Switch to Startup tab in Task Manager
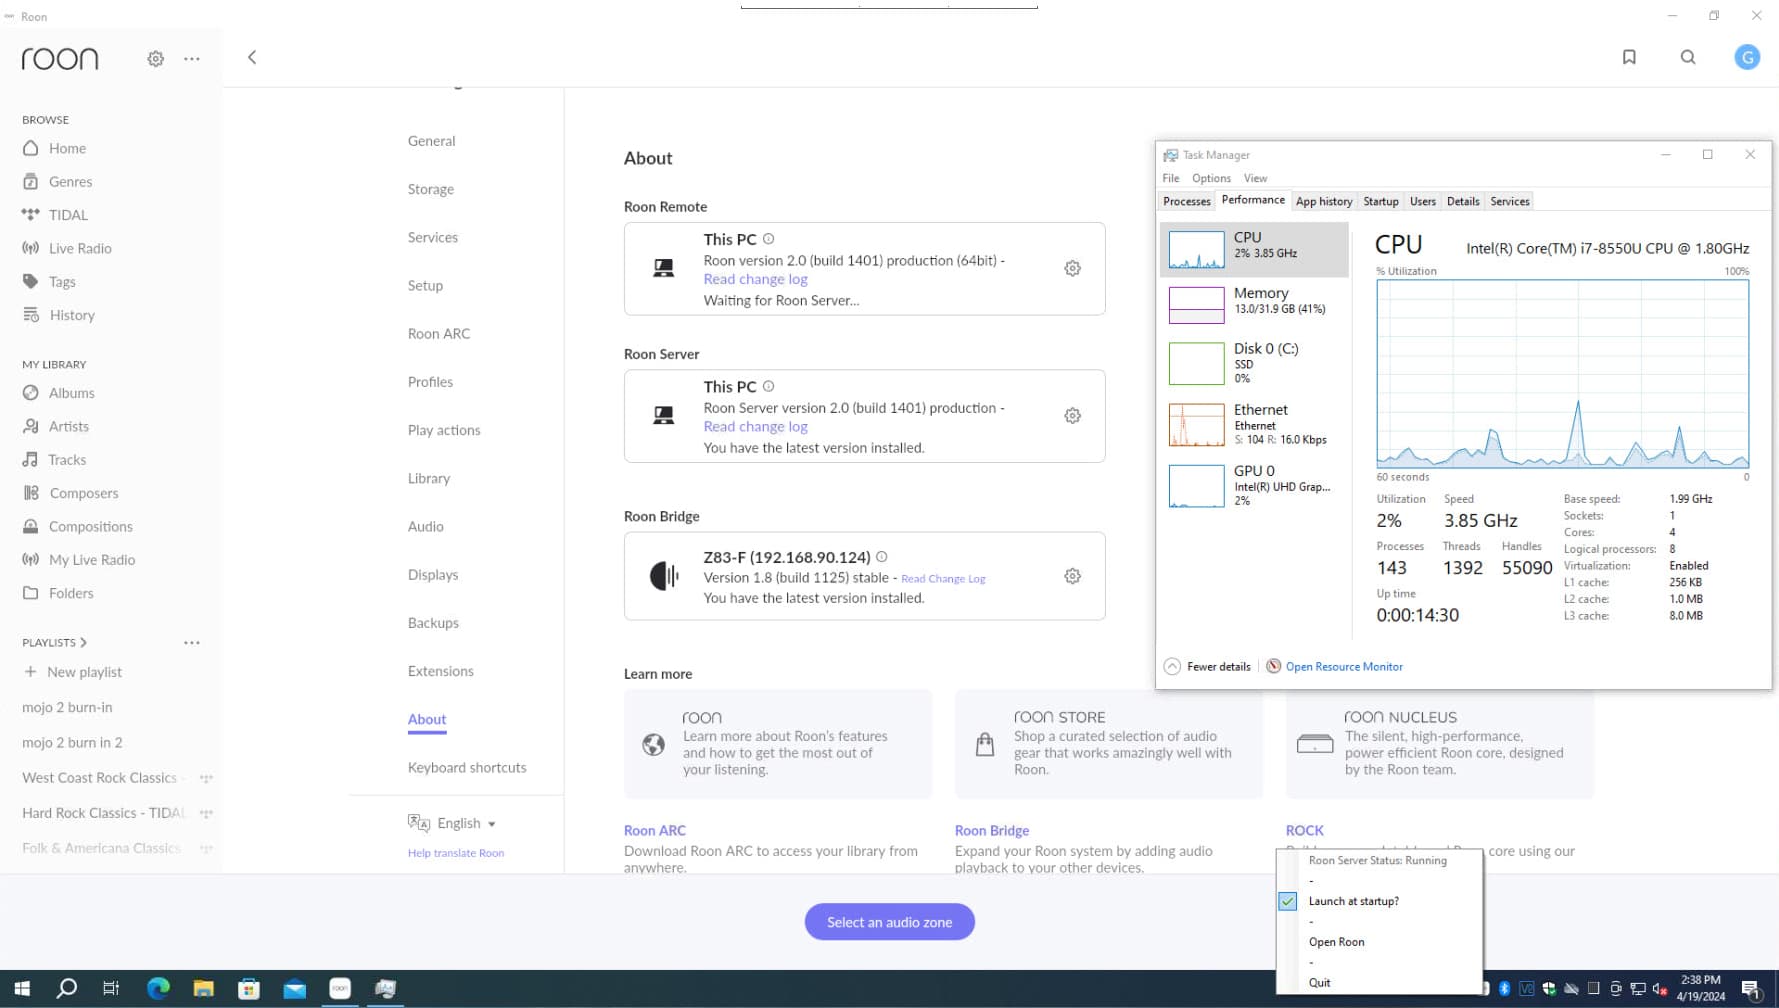 1380,201
